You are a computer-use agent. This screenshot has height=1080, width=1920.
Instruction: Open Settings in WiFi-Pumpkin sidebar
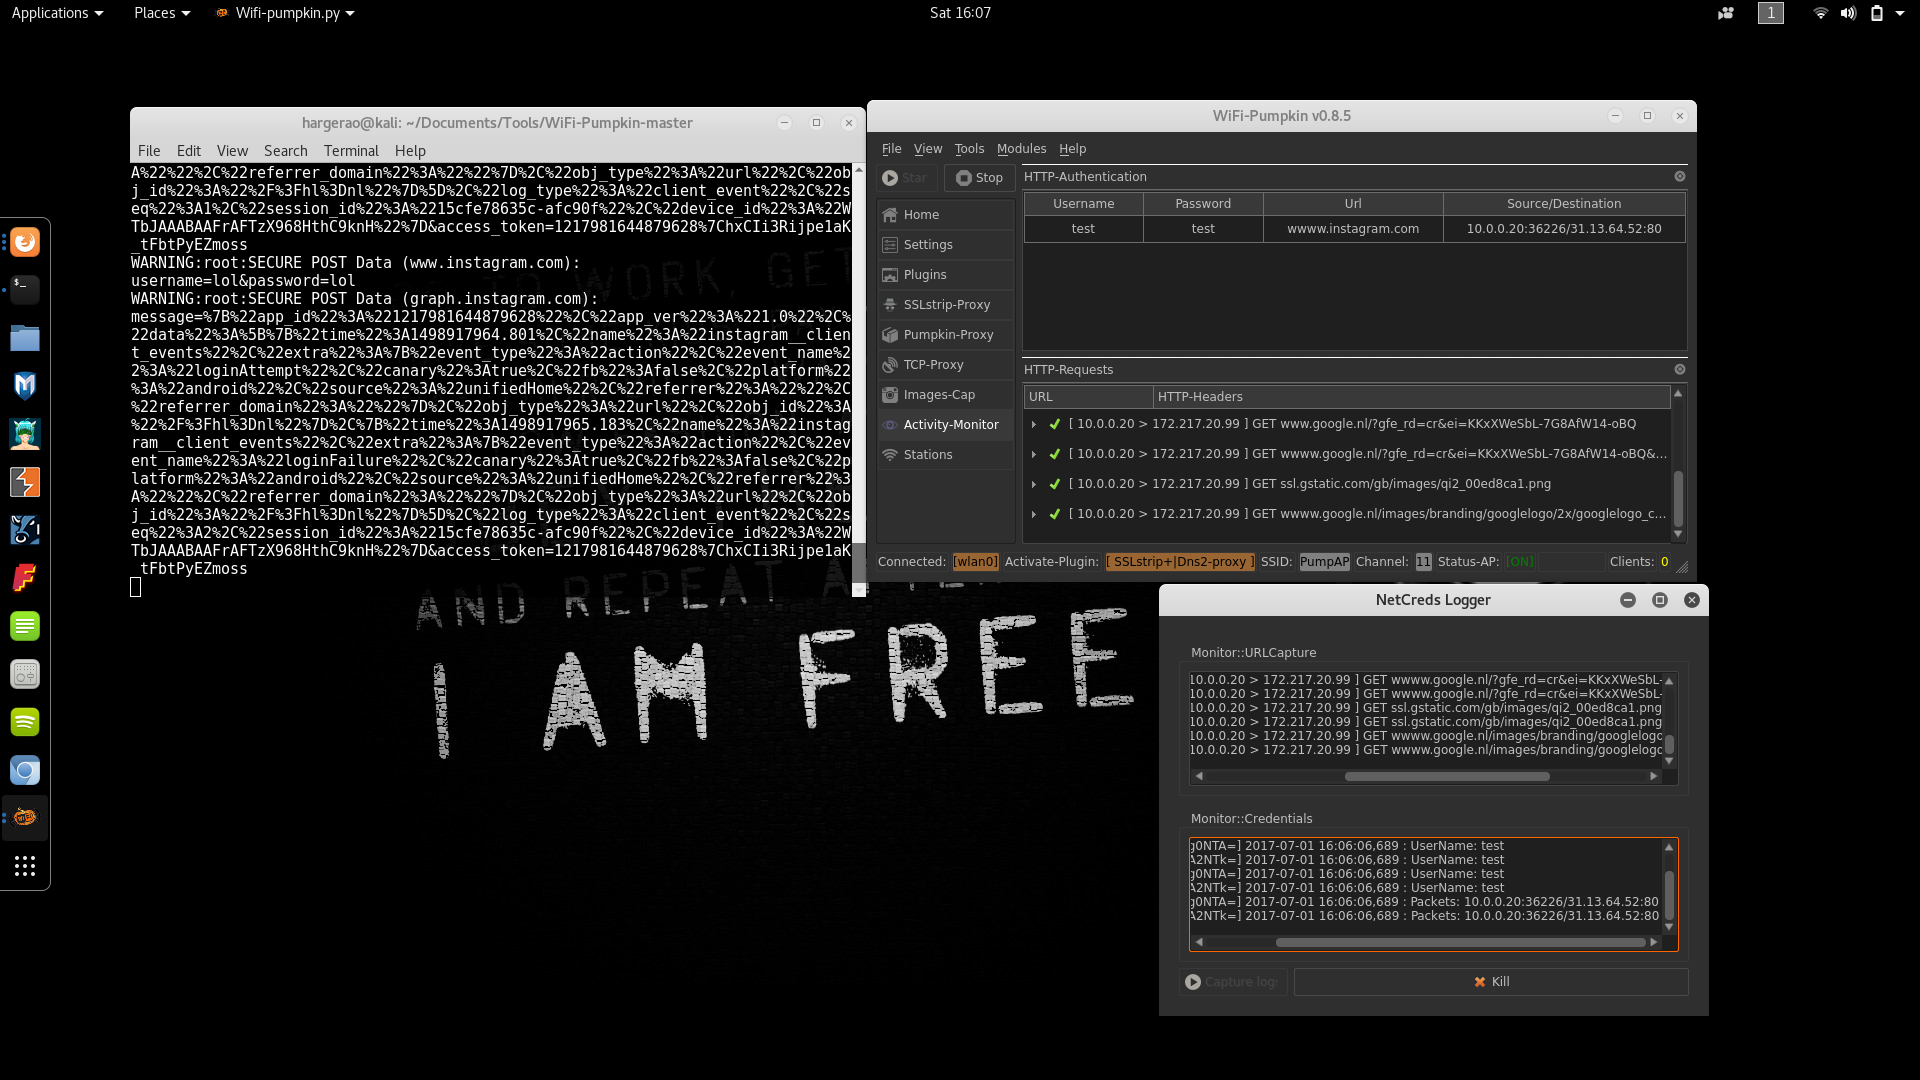coord(945,245)
